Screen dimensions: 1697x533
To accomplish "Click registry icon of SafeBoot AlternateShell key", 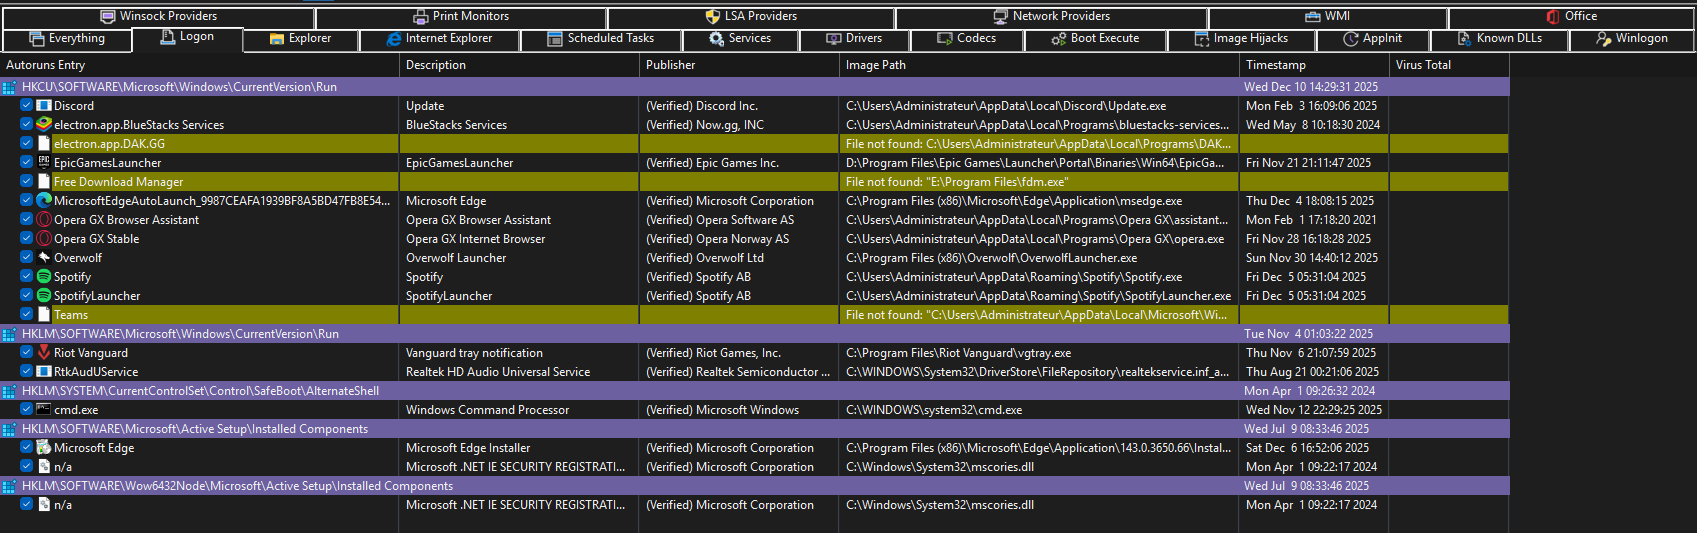I will click(x=9, y=391).
